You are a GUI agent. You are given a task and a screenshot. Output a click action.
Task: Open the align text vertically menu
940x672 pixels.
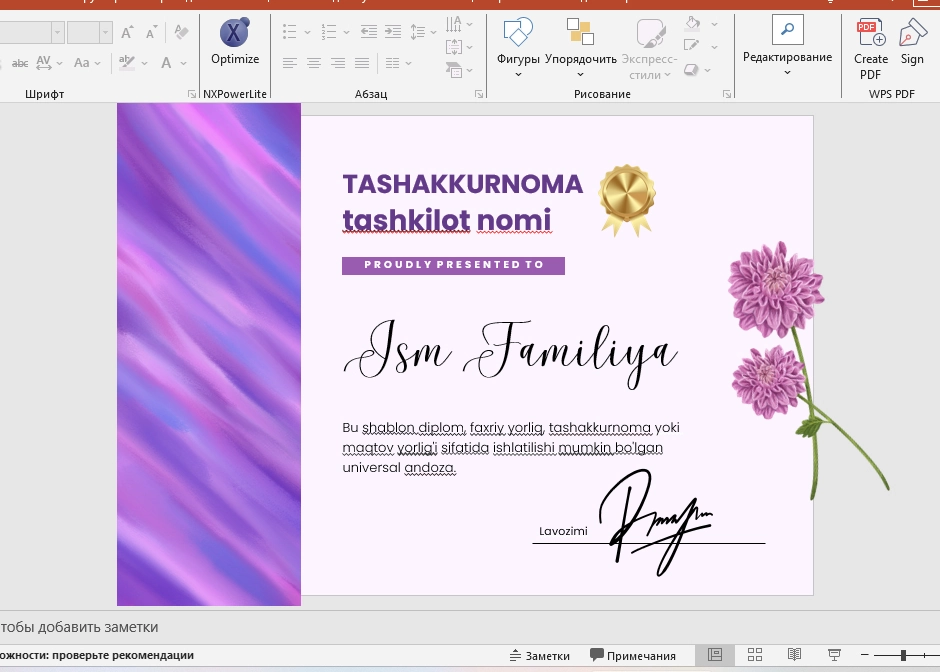459,47
